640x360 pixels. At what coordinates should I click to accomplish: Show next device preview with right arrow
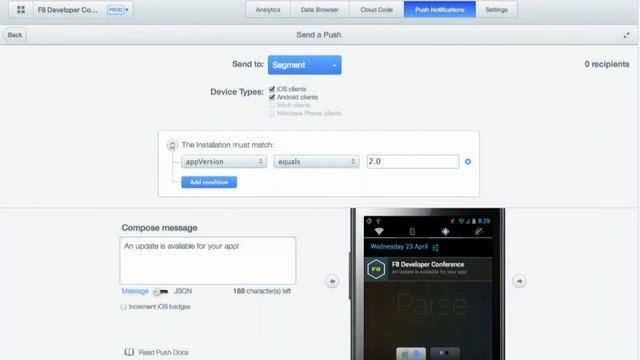pos(519,281)
